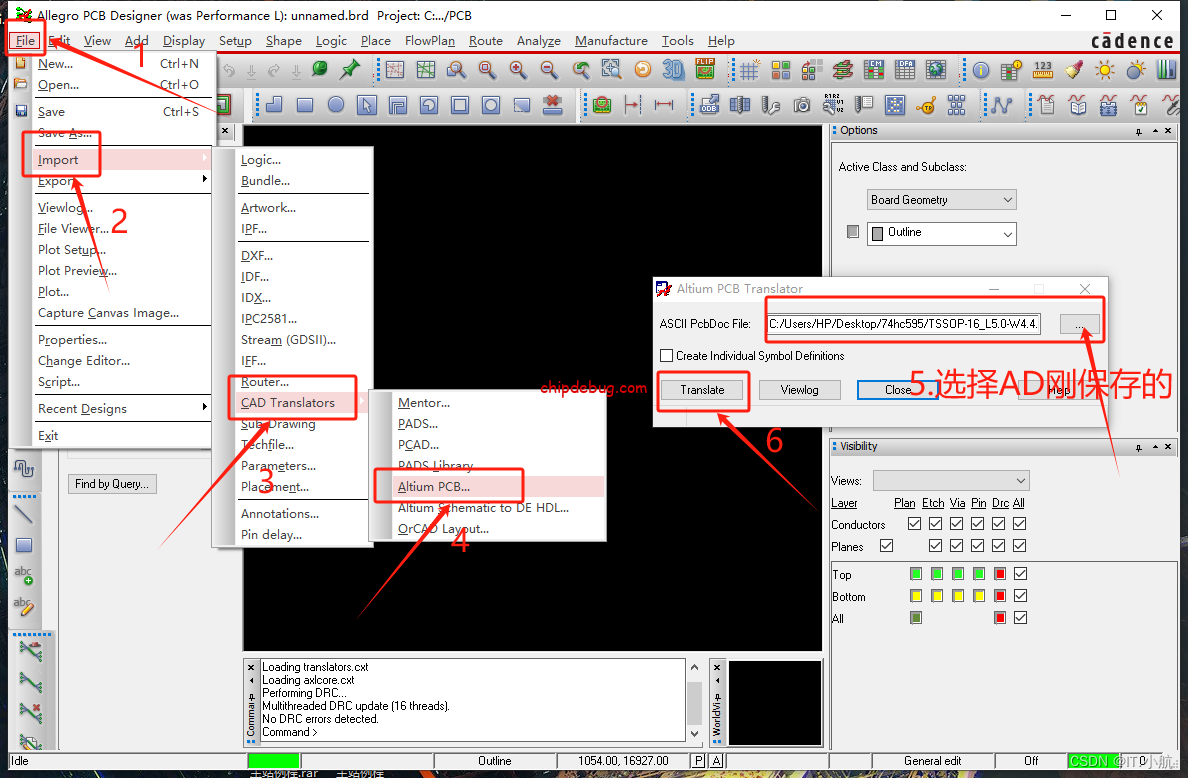Open the Manufacture menu

point(611,41)
